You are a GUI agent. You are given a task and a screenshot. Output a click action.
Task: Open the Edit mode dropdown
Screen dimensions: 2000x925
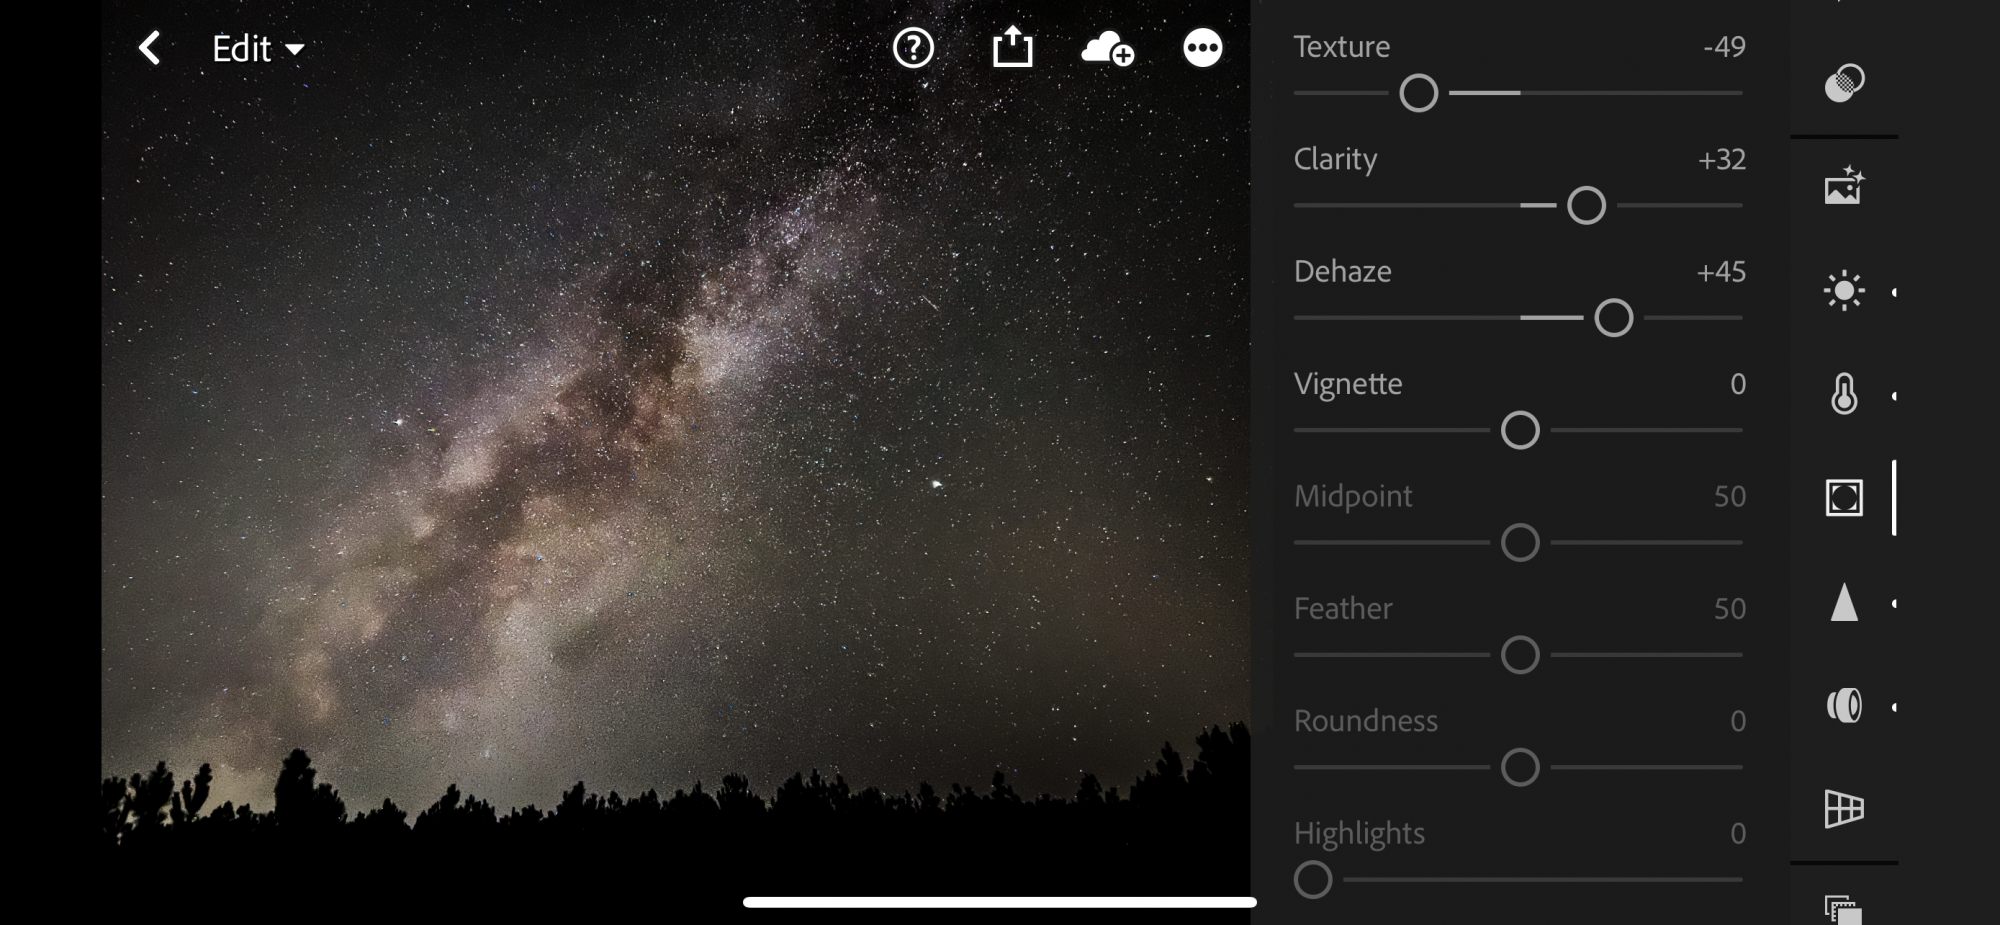pos(258,48)
